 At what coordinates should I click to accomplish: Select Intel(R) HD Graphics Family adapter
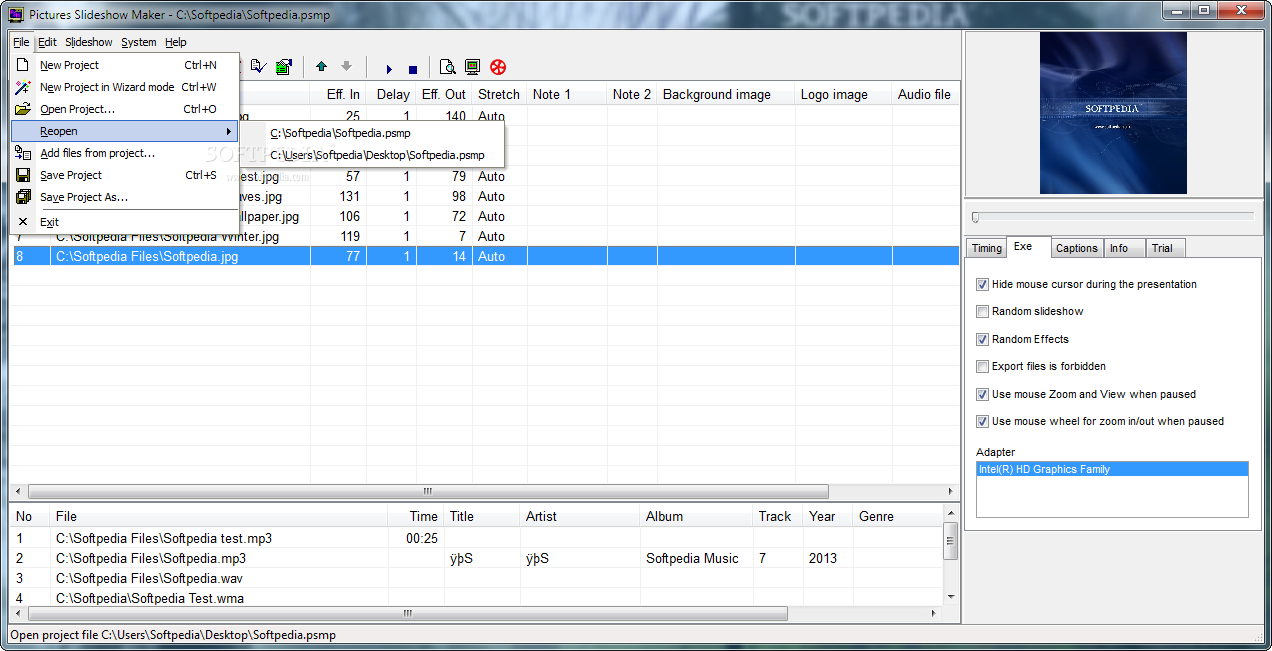click(1112, 469)
